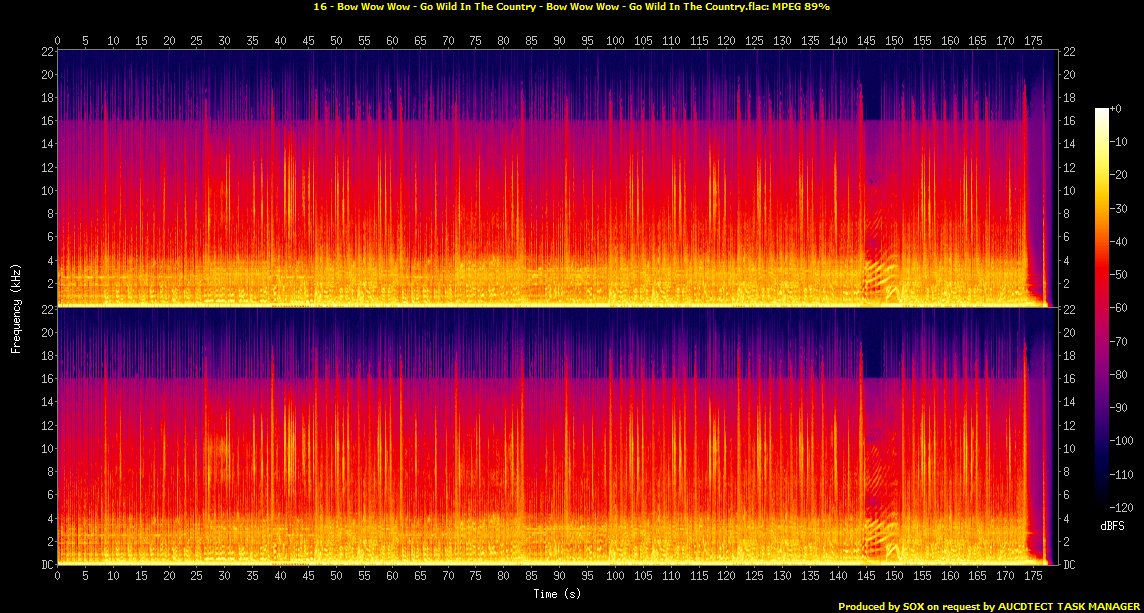The height and width of the screenshot is (613, 1144).
Task: Click the 175 second mark on bottom time axis
Action: (1033, 577)
